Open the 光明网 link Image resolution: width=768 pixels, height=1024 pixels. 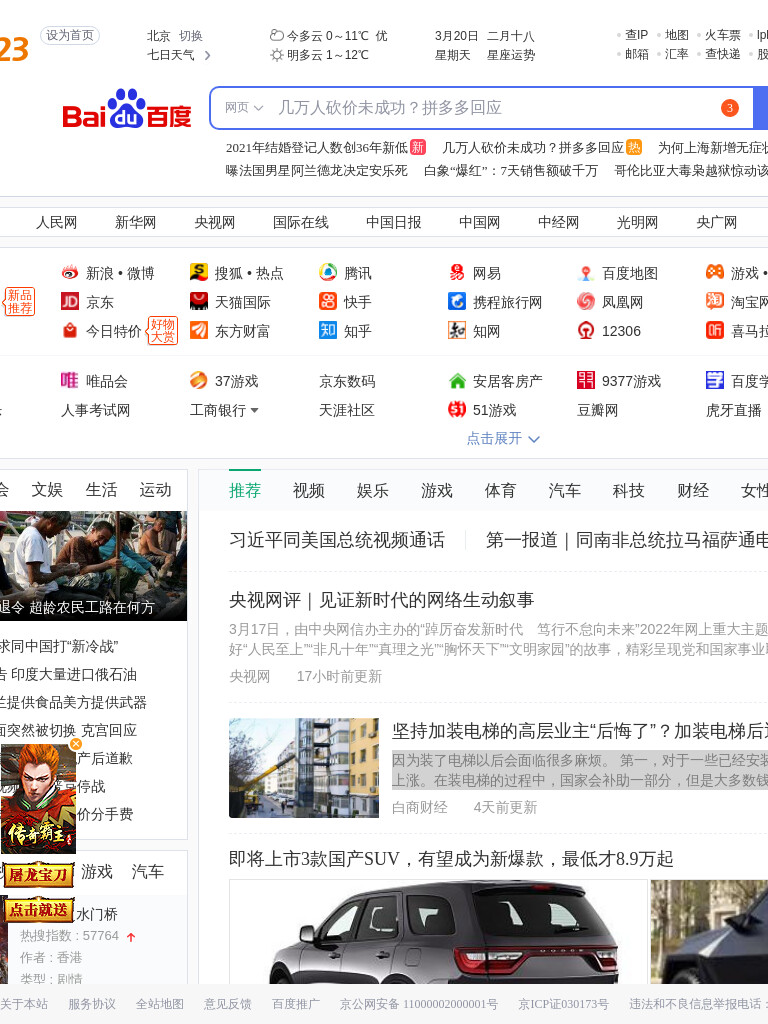tap(637, 223)
